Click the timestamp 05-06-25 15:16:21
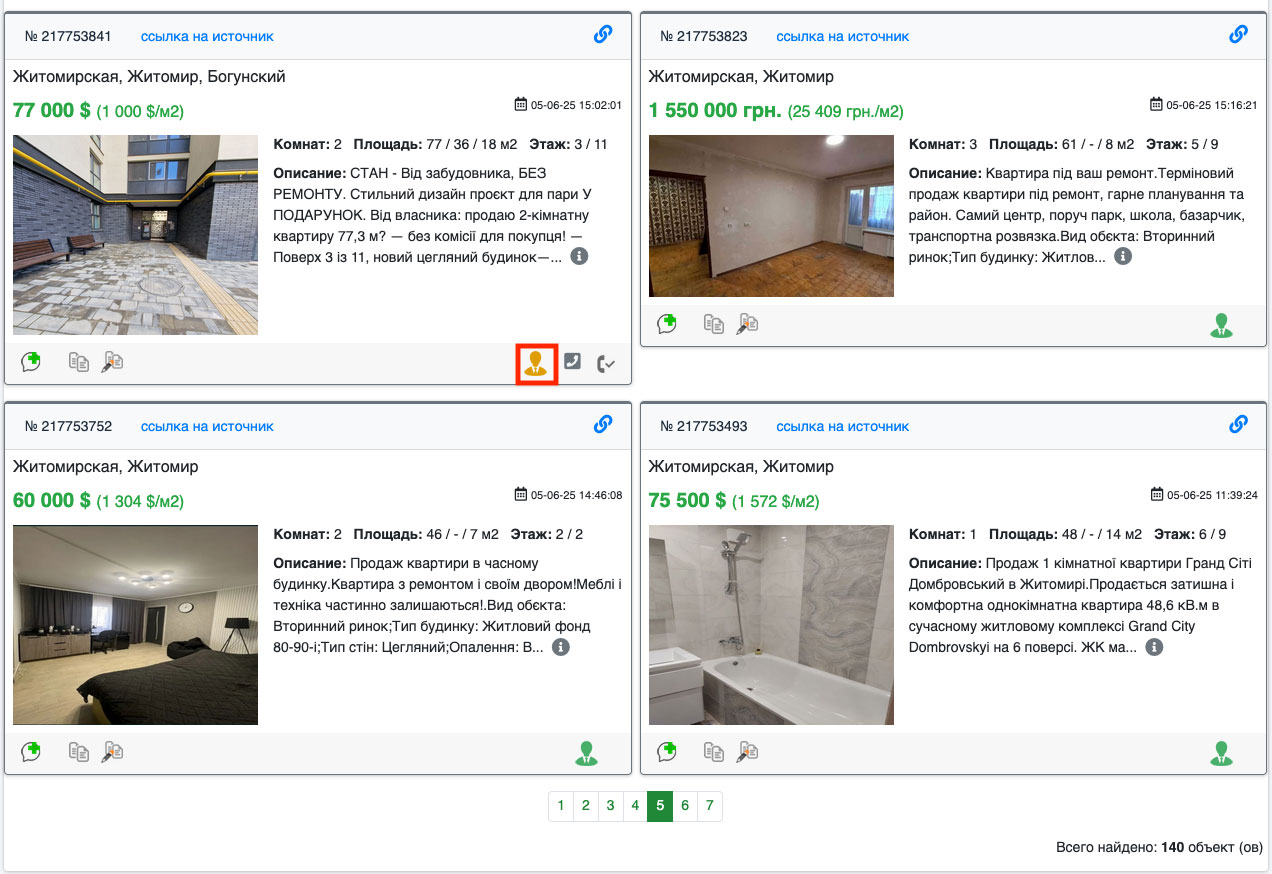Screen dimensions: 1272x874 coord(1211,105)
